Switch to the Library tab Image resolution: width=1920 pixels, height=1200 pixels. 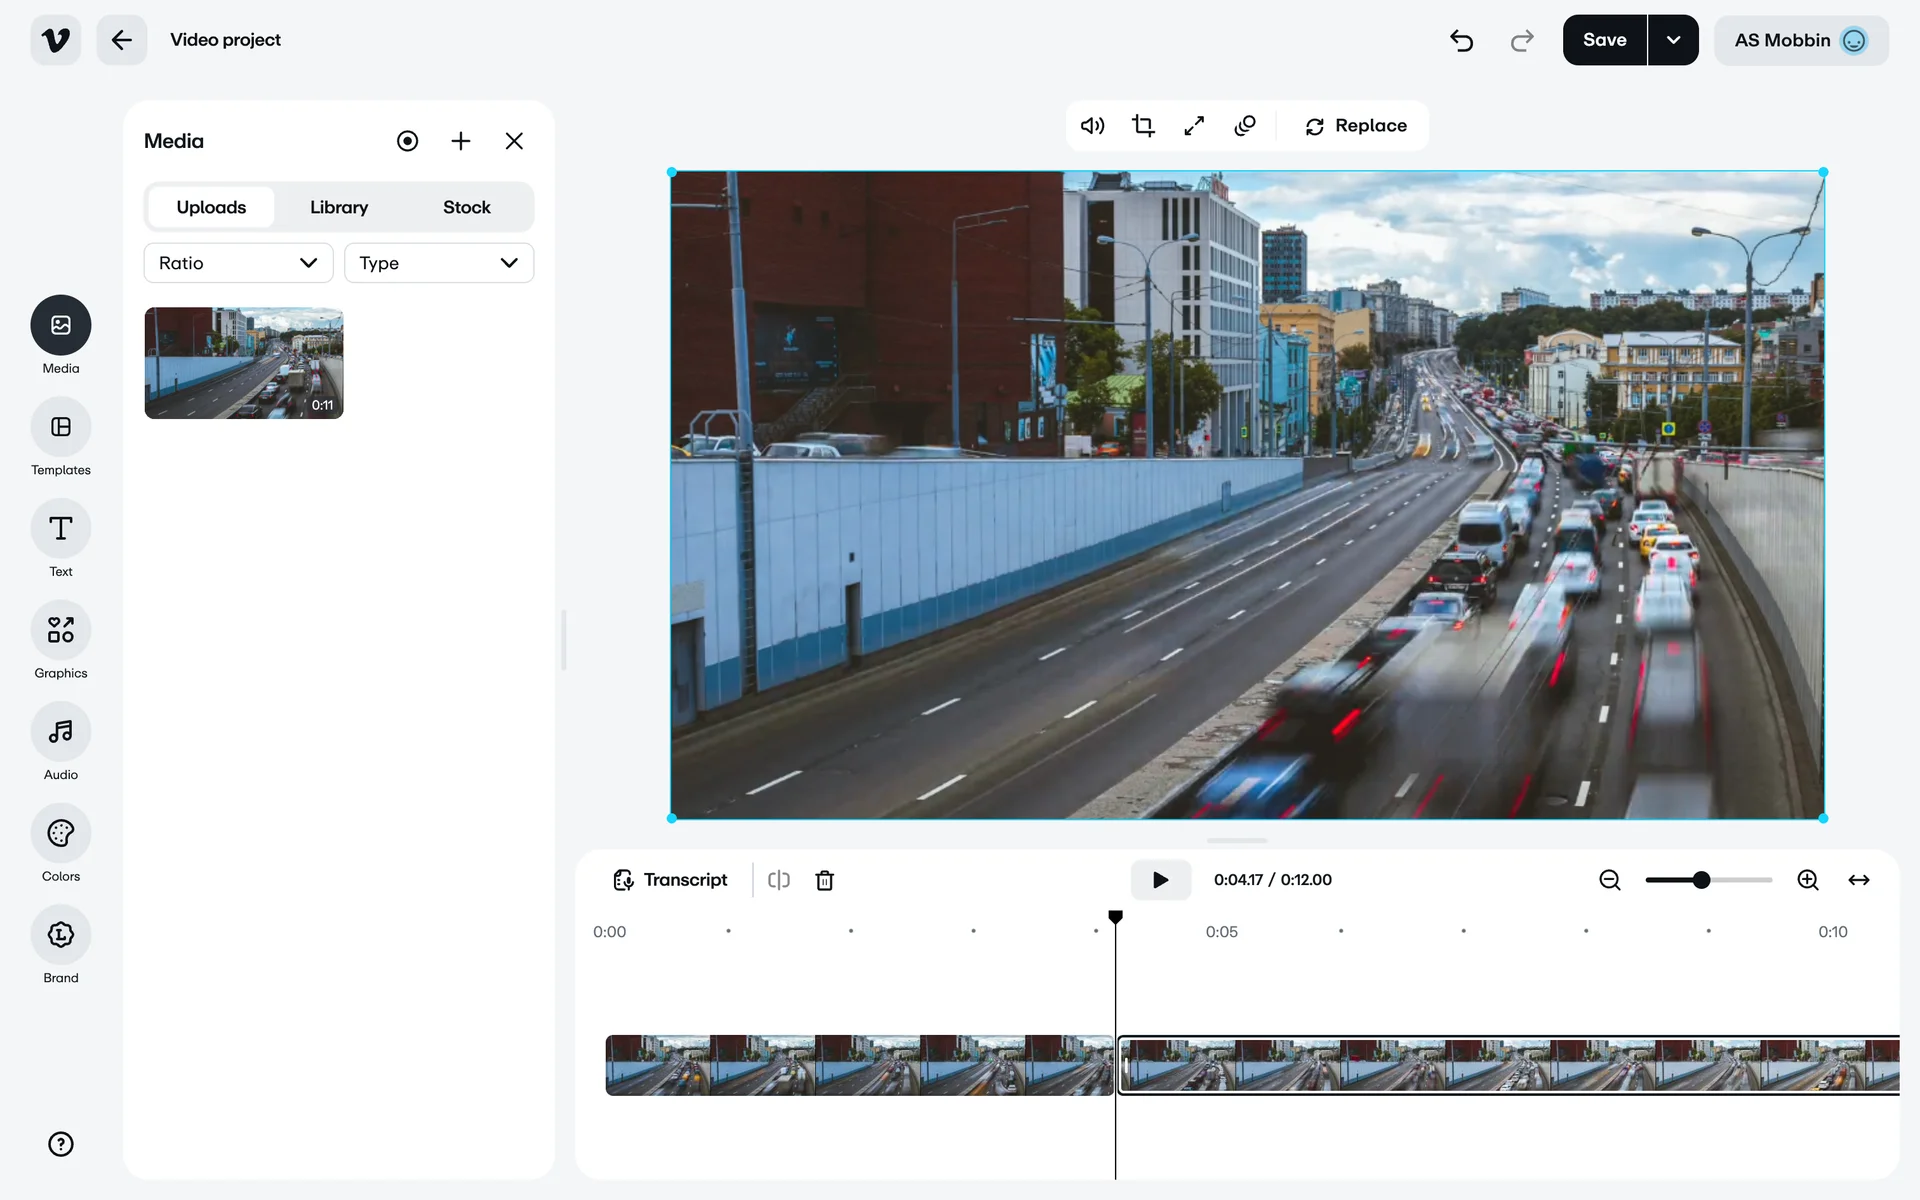339,207
